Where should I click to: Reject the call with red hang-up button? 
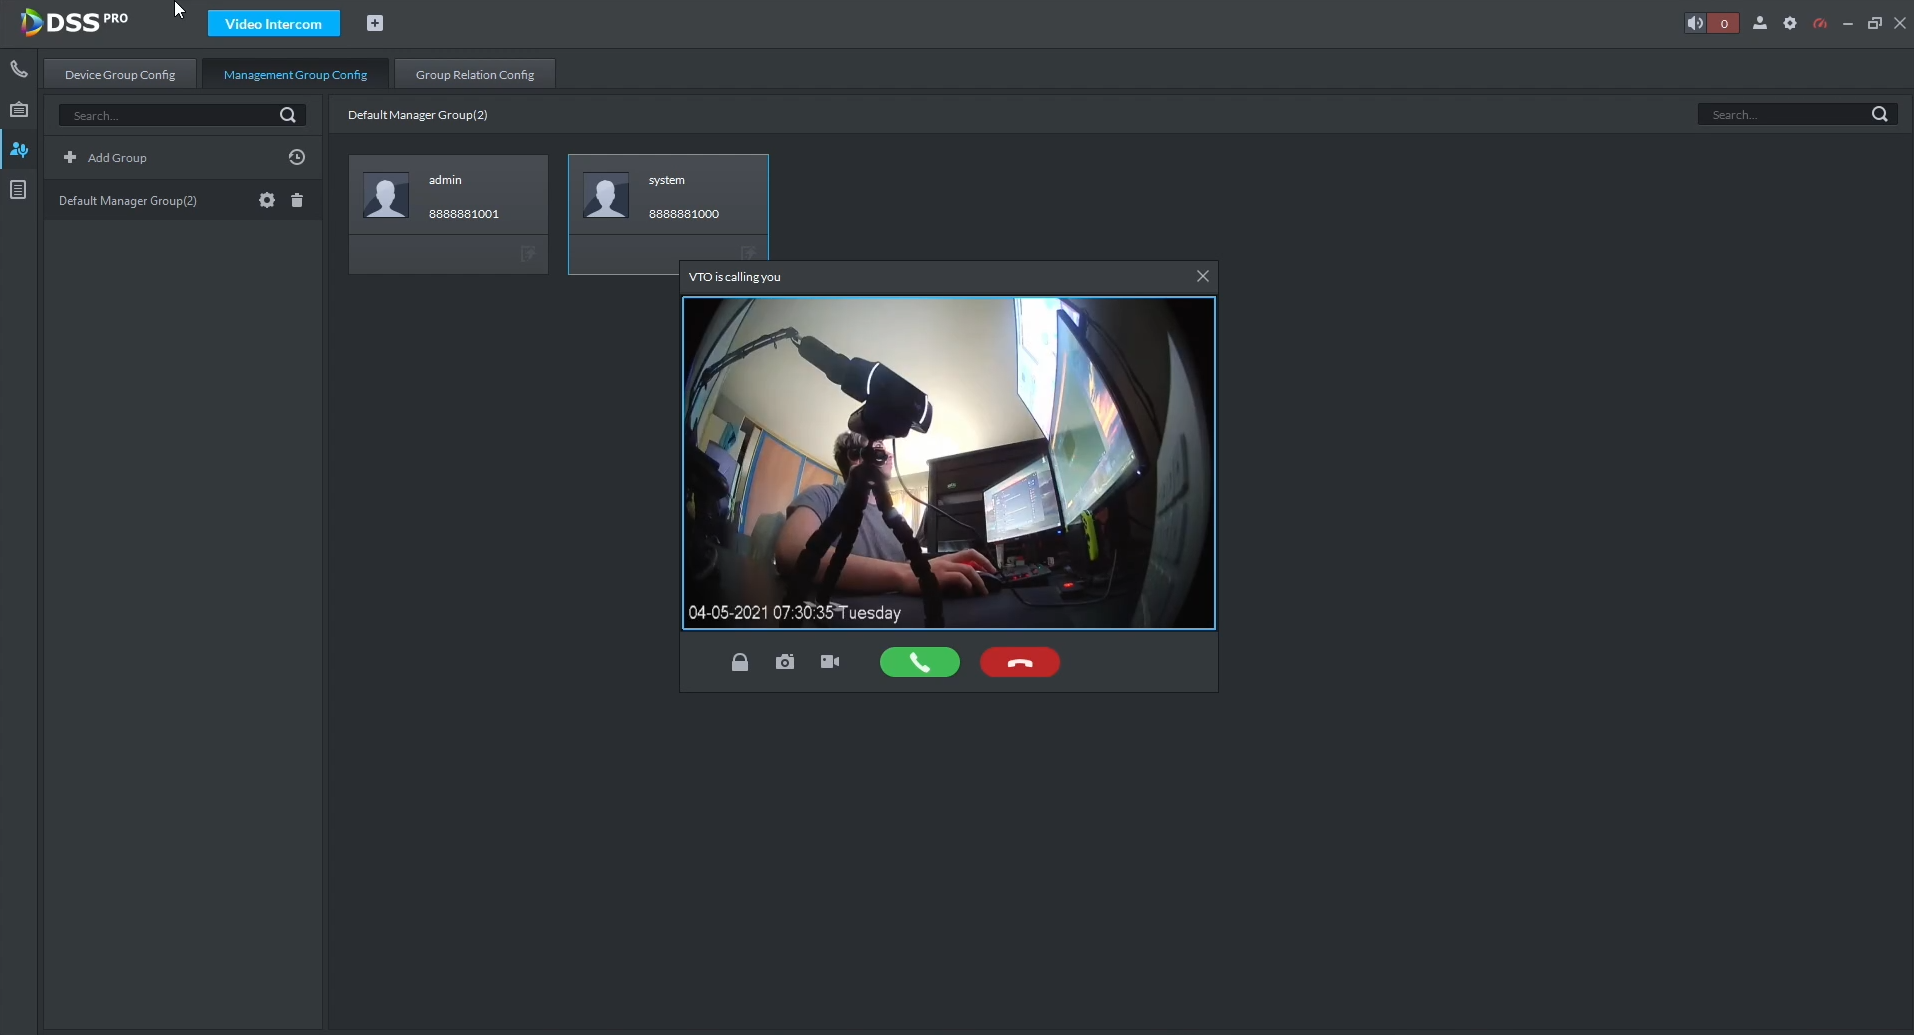pyautogui.click(x=1019, y=662)
